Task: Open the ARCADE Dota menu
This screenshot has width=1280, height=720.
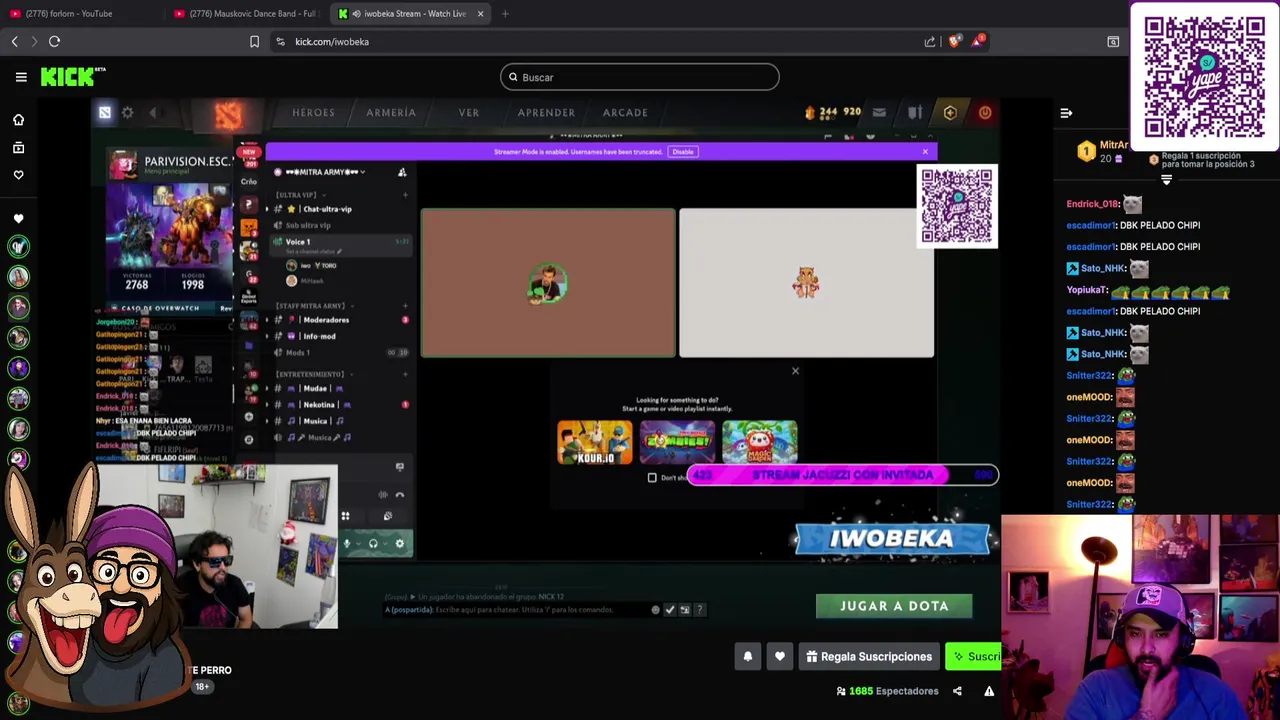Action: click(x=625, y=113)
